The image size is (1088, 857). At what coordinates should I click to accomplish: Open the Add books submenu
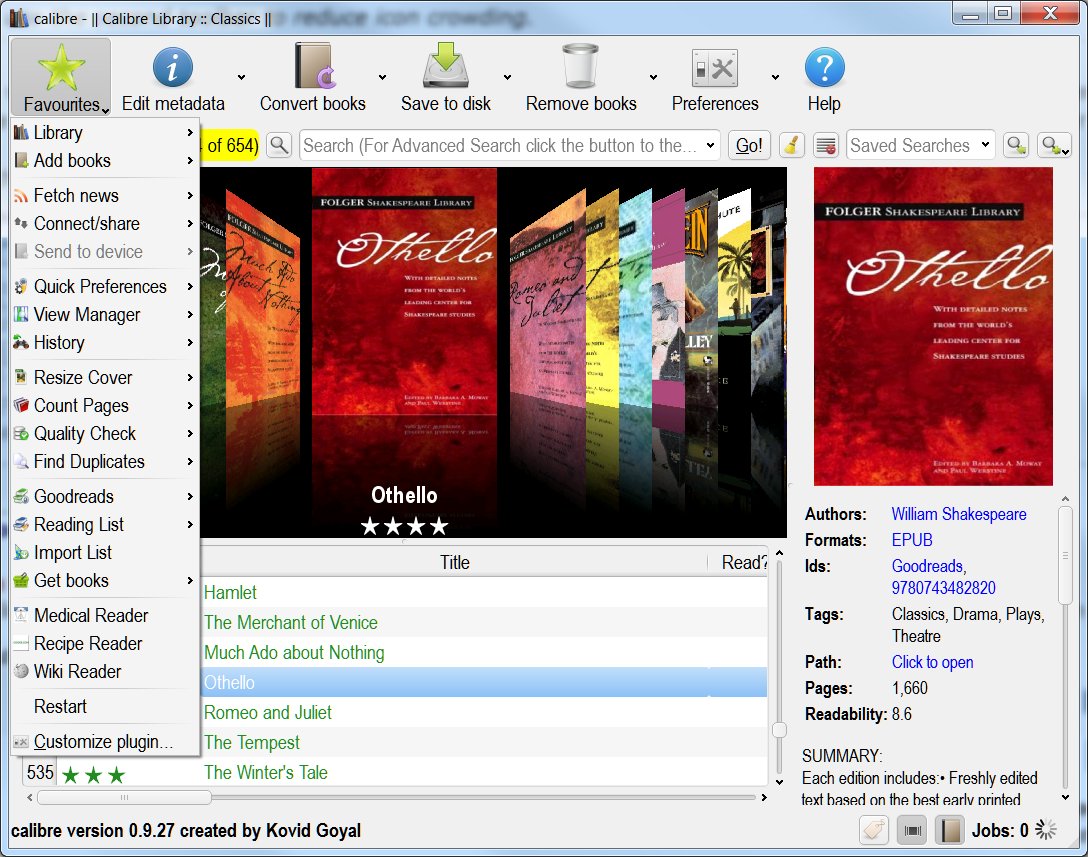[x=105, y=160]
